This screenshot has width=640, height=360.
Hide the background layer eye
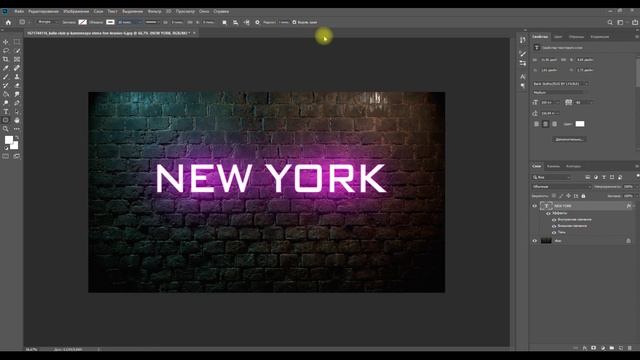pos(535,241)
